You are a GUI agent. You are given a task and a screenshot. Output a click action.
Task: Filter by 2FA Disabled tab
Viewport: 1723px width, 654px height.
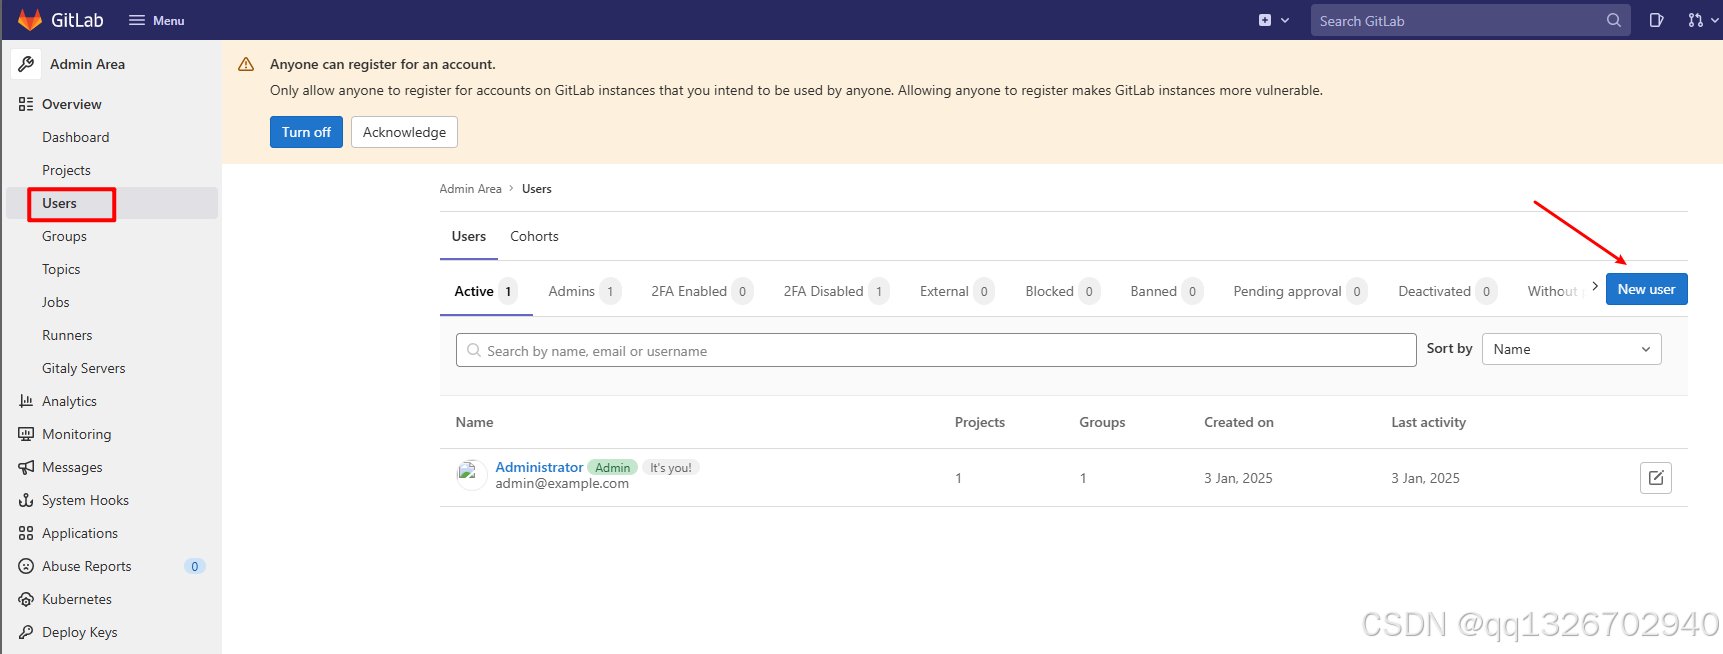coord(836,291)
